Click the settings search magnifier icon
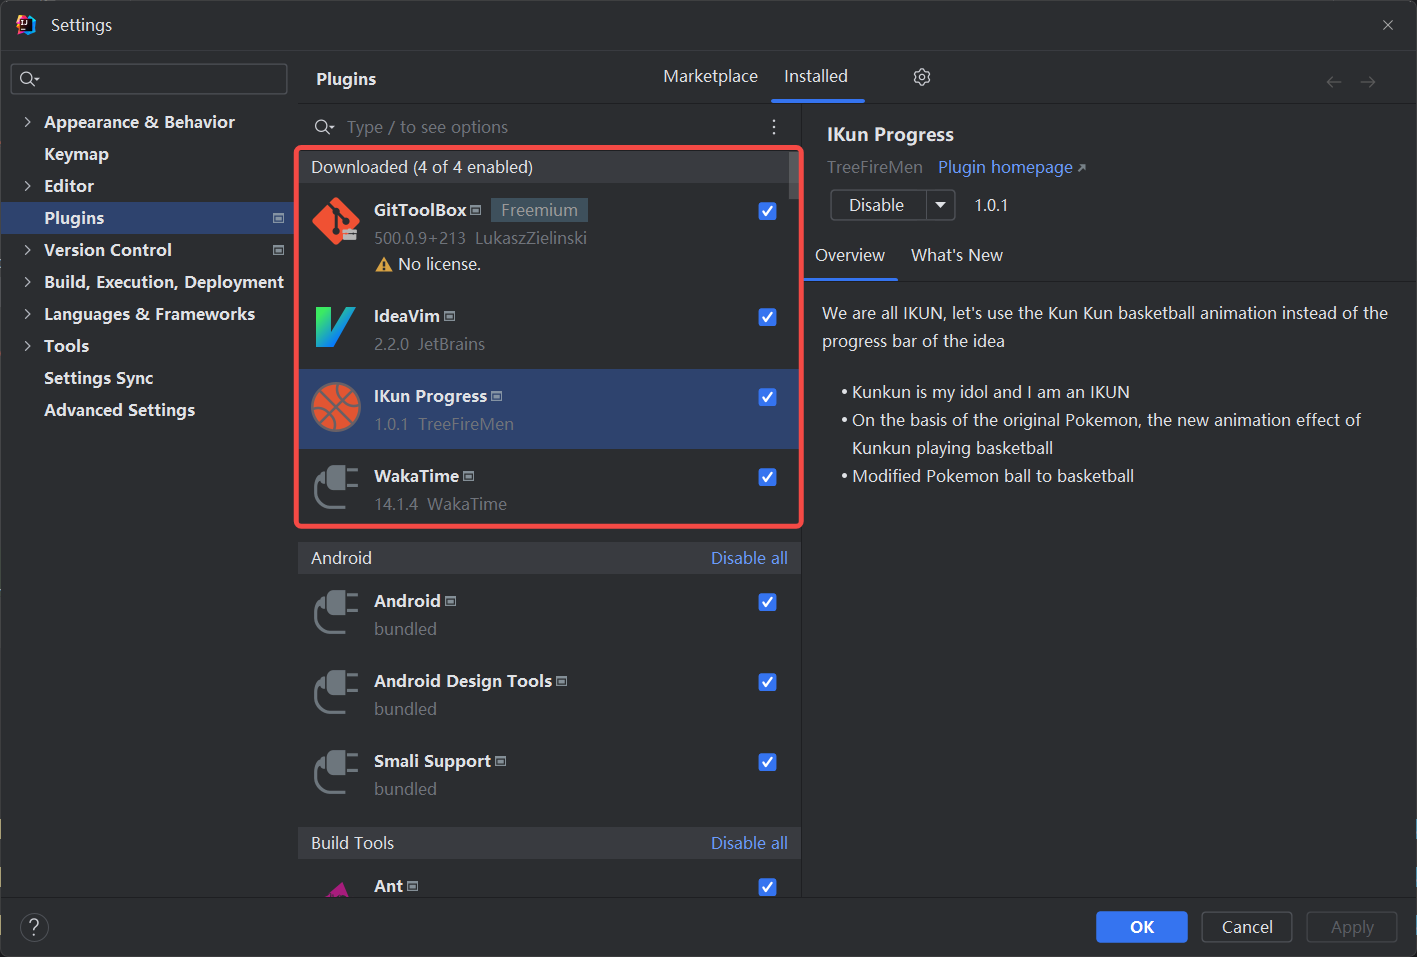 click(x=29, y=79)
